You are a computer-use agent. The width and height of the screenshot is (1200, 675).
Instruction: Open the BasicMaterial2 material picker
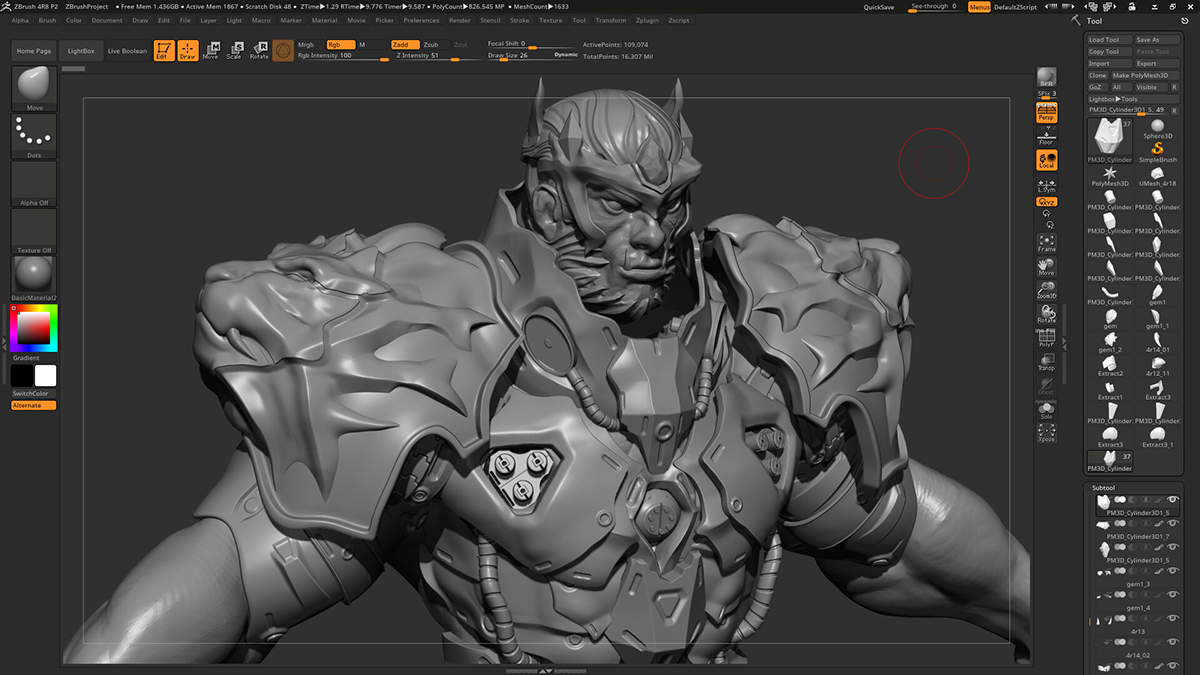pyautogui.click(x=34, y=276)
